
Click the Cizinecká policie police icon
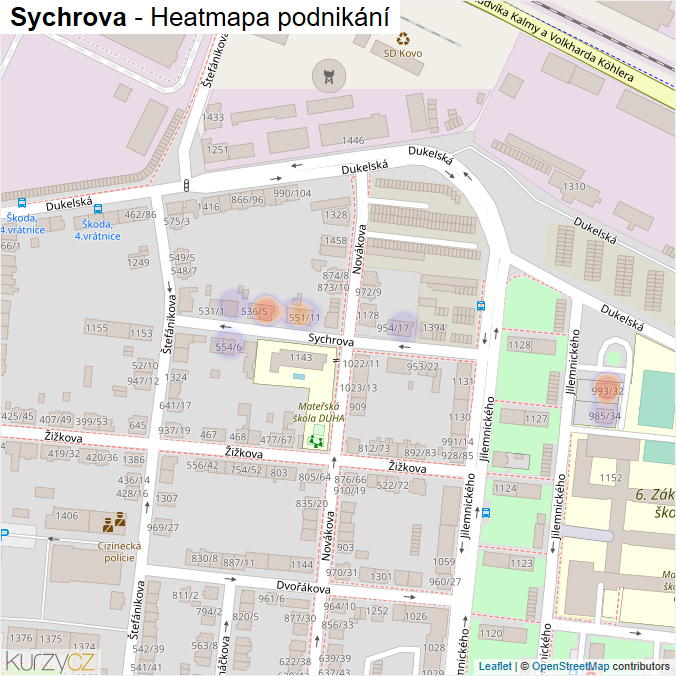tap(114, 522)
